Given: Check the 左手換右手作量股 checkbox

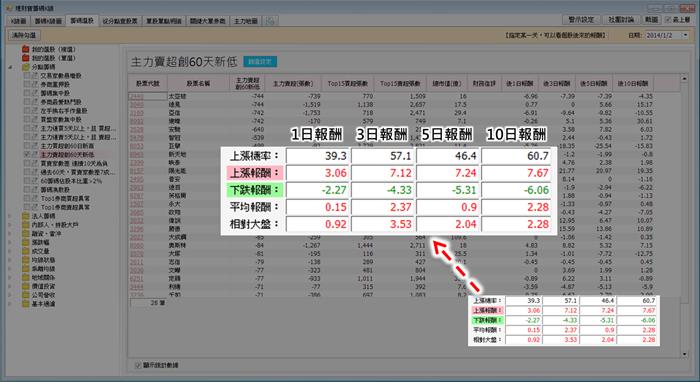Looking at the screenshot, I should 27,111.
